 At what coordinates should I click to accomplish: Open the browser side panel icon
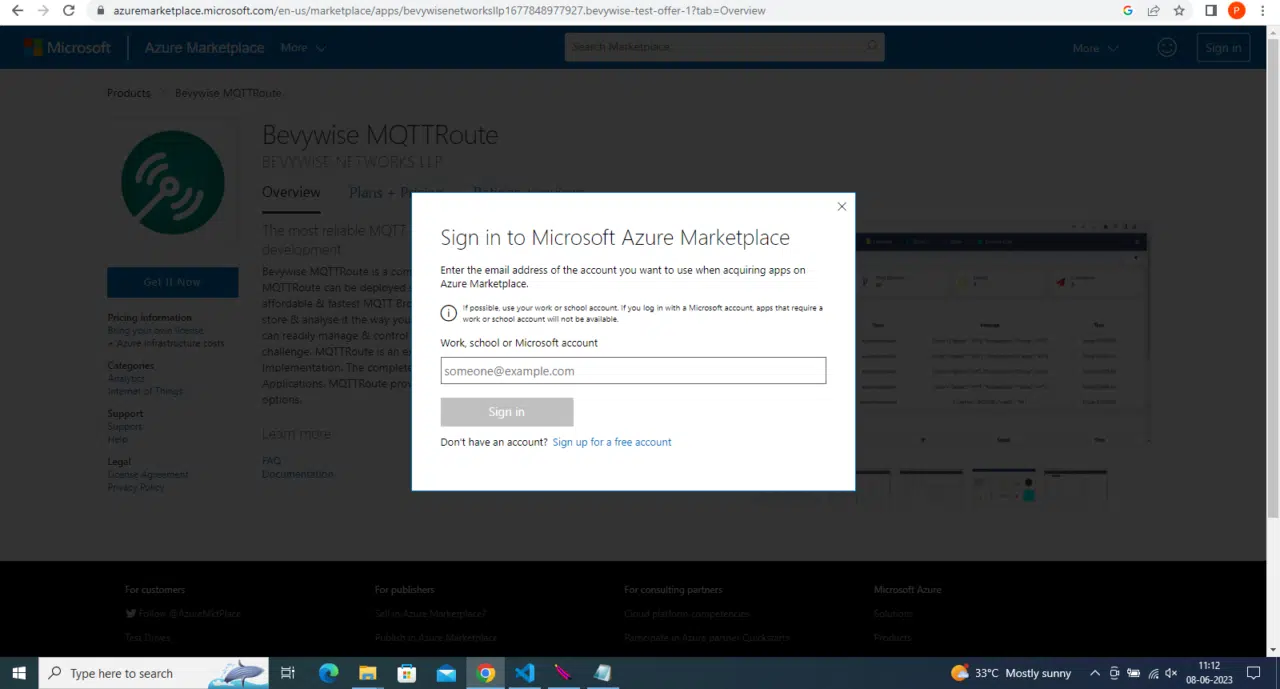click(x=1211, y=11)
